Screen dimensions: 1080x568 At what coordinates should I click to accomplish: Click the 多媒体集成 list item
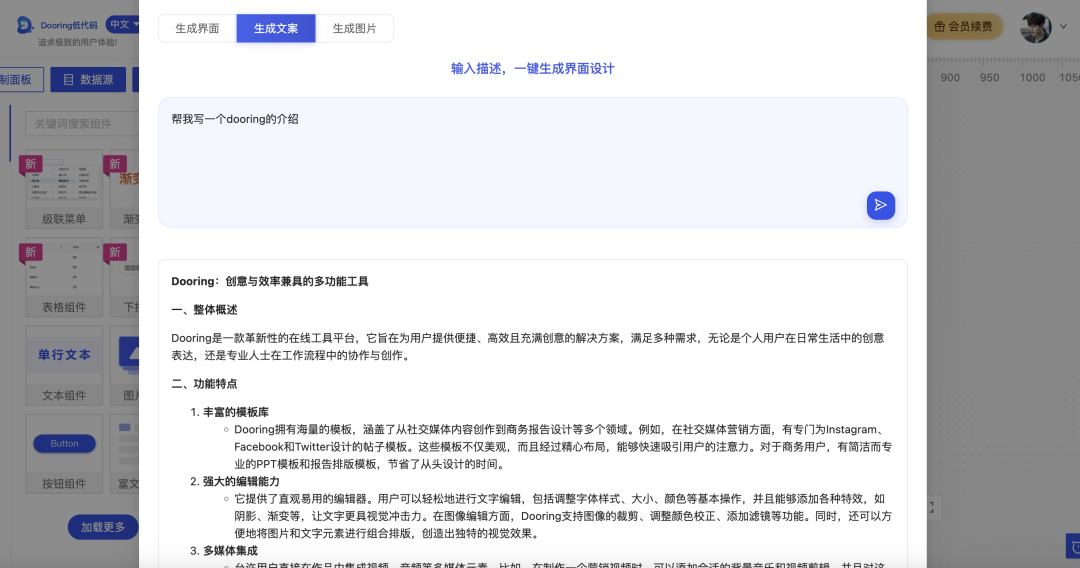point(230,551)
